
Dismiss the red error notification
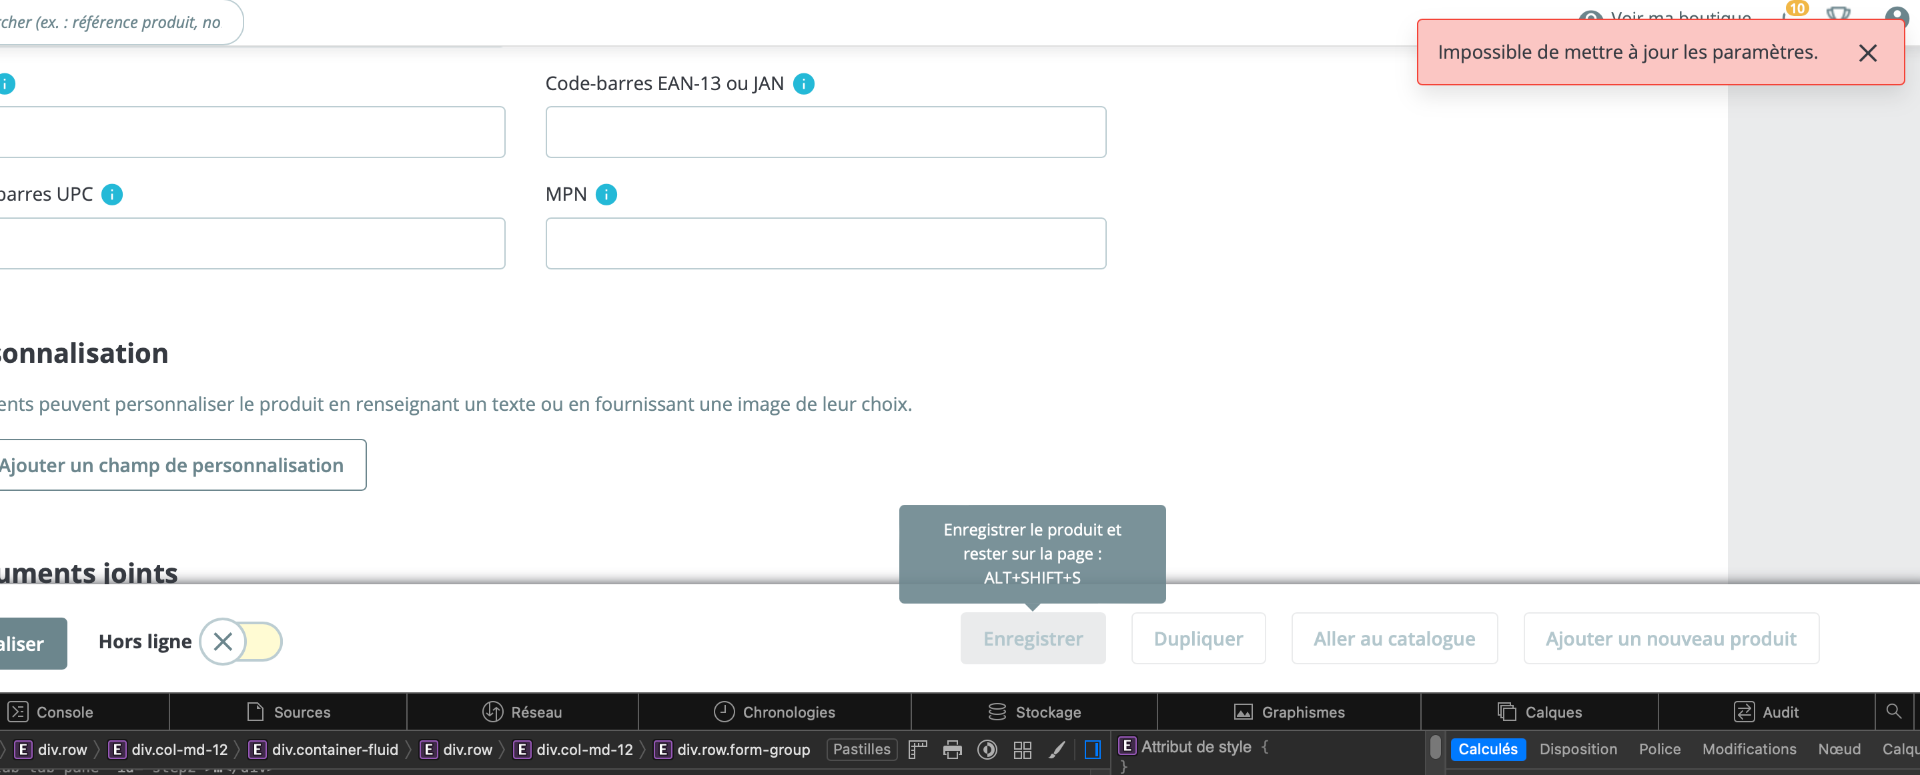click(1867, 53)
